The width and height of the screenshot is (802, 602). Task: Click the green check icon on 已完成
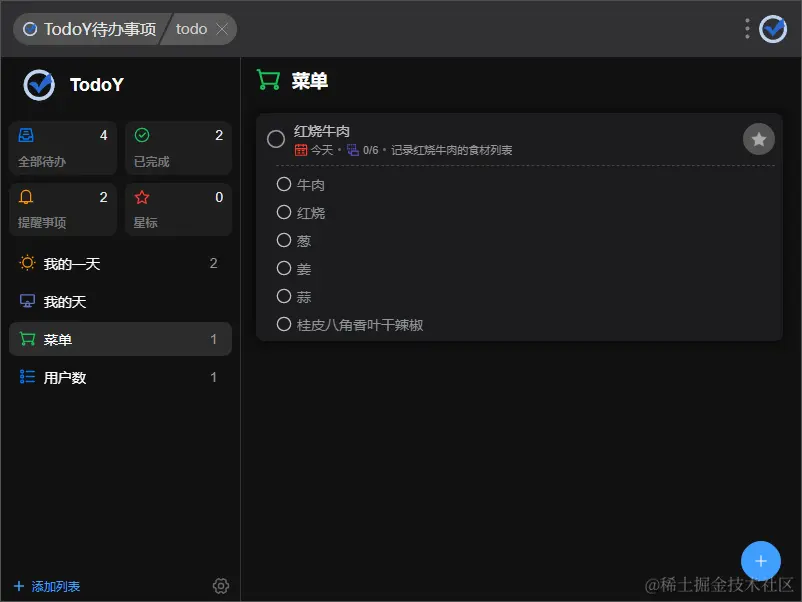coord(142,135)
